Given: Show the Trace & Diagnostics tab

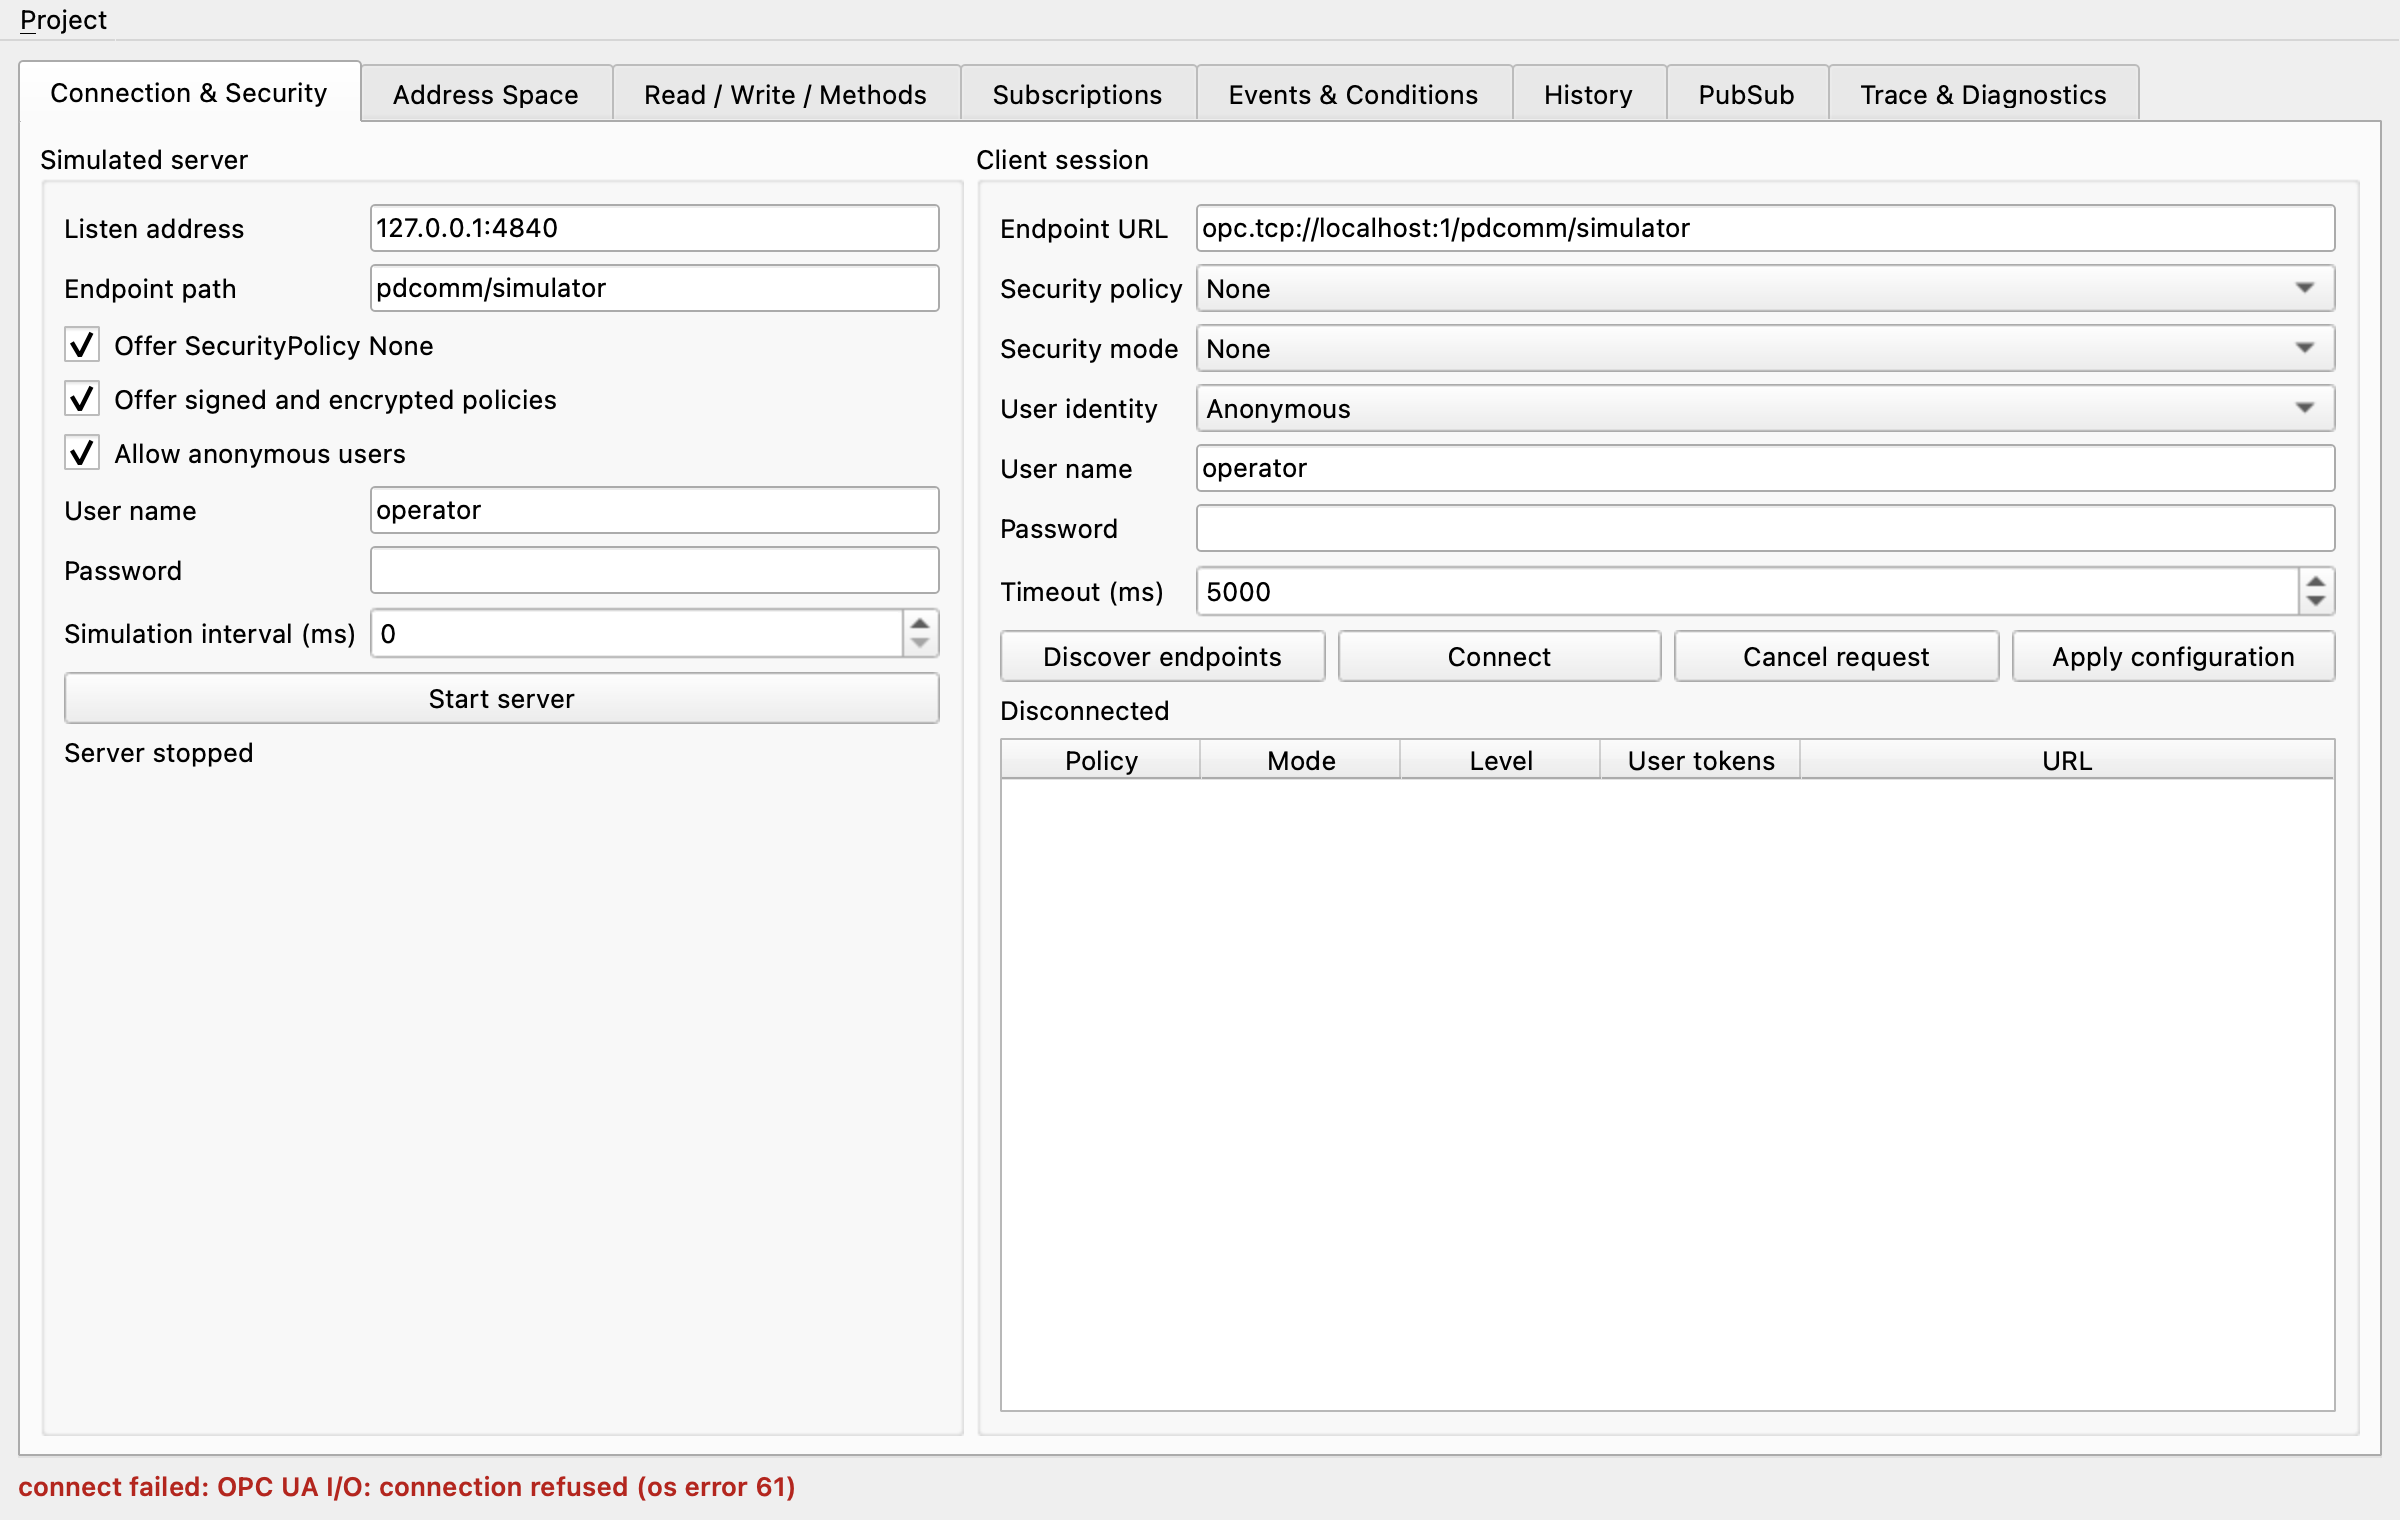Looking at the screenshot, I should click(1983, 94).
